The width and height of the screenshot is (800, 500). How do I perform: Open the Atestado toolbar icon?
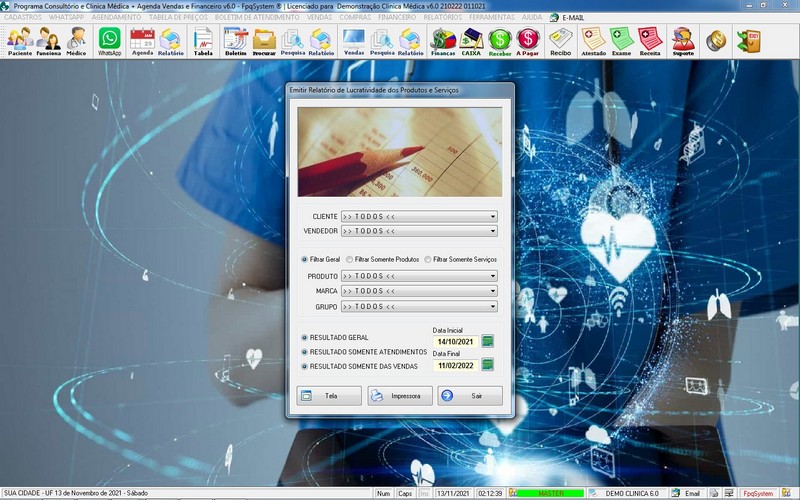(593, 40)
